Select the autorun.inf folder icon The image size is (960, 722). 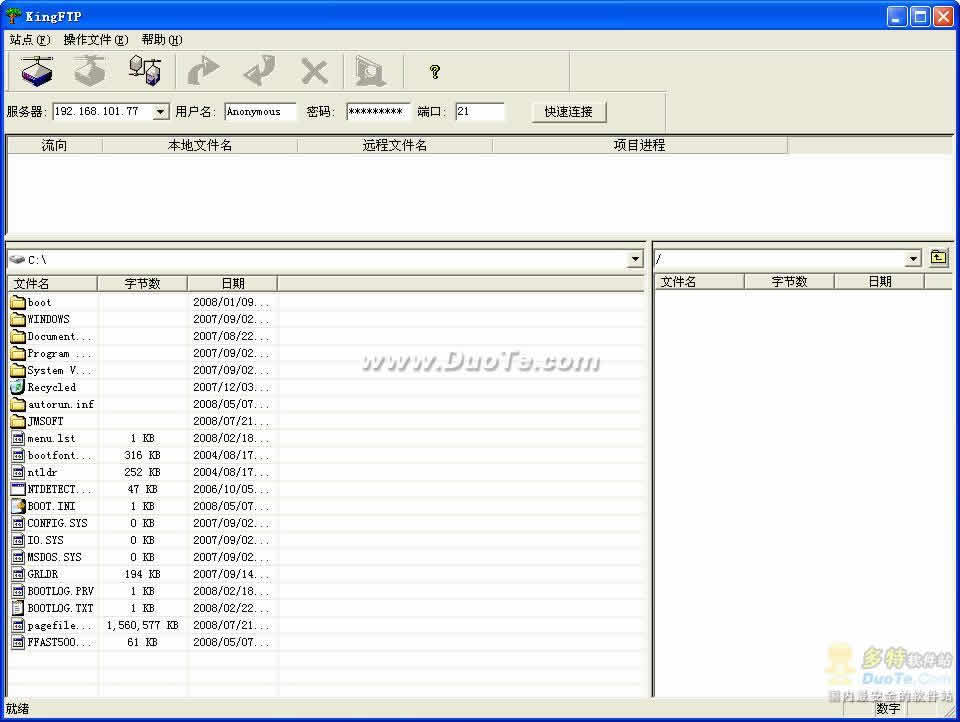(18, 405)
